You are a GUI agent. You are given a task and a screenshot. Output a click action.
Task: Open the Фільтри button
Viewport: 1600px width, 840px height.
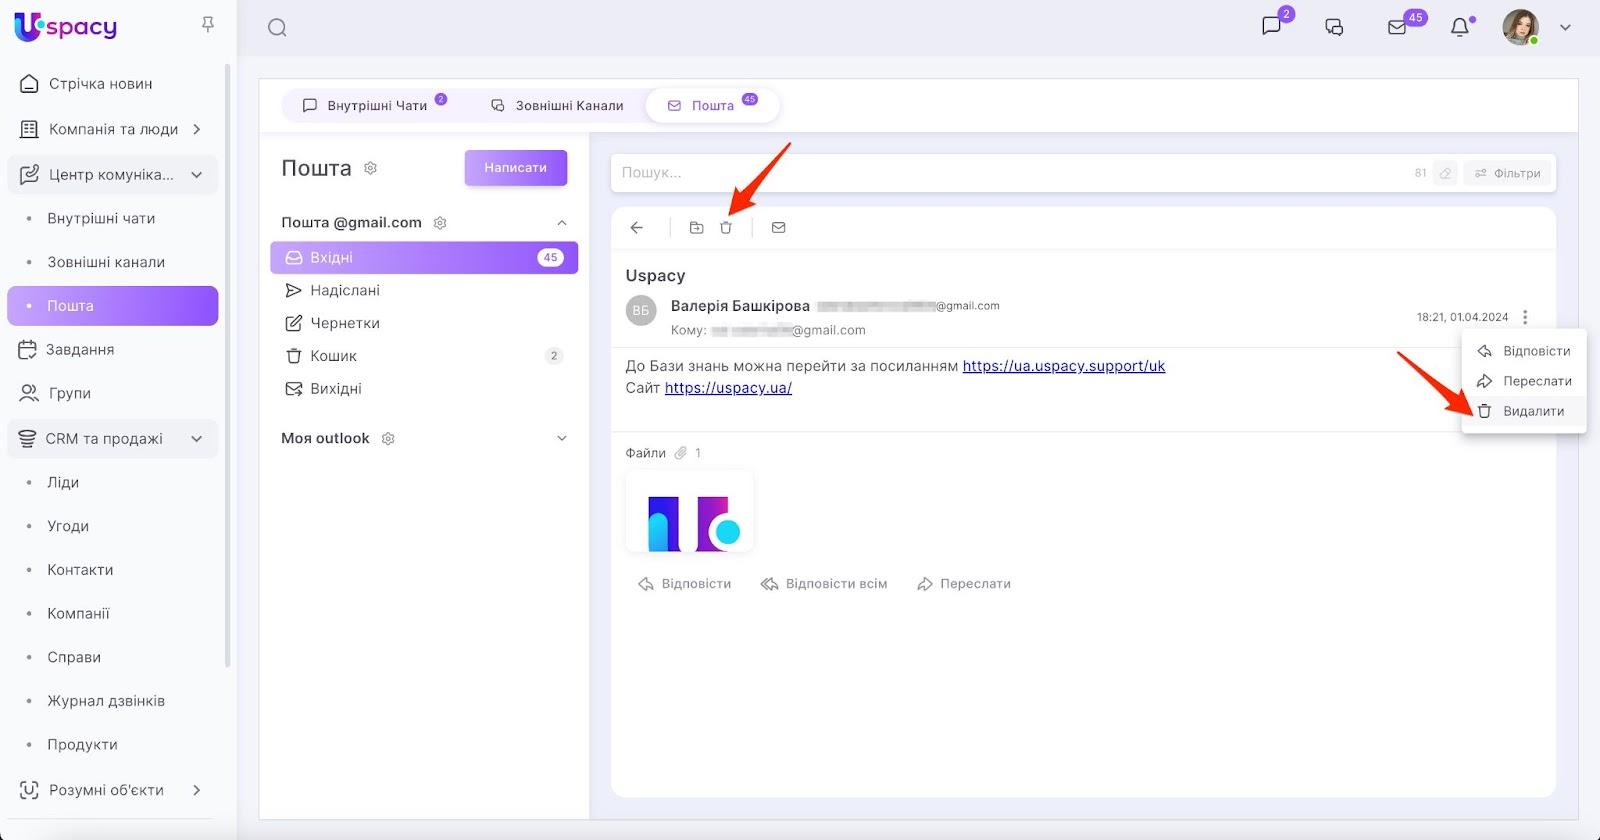pos(1508,173)
